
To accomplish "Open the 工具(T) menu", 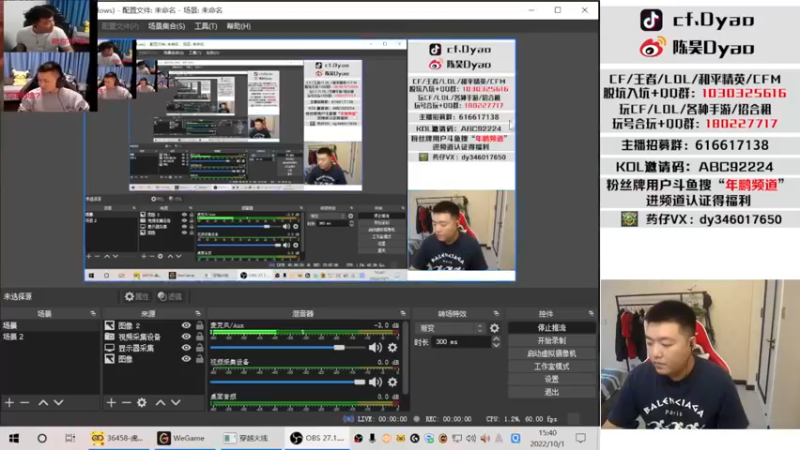I will pos(206,26).
